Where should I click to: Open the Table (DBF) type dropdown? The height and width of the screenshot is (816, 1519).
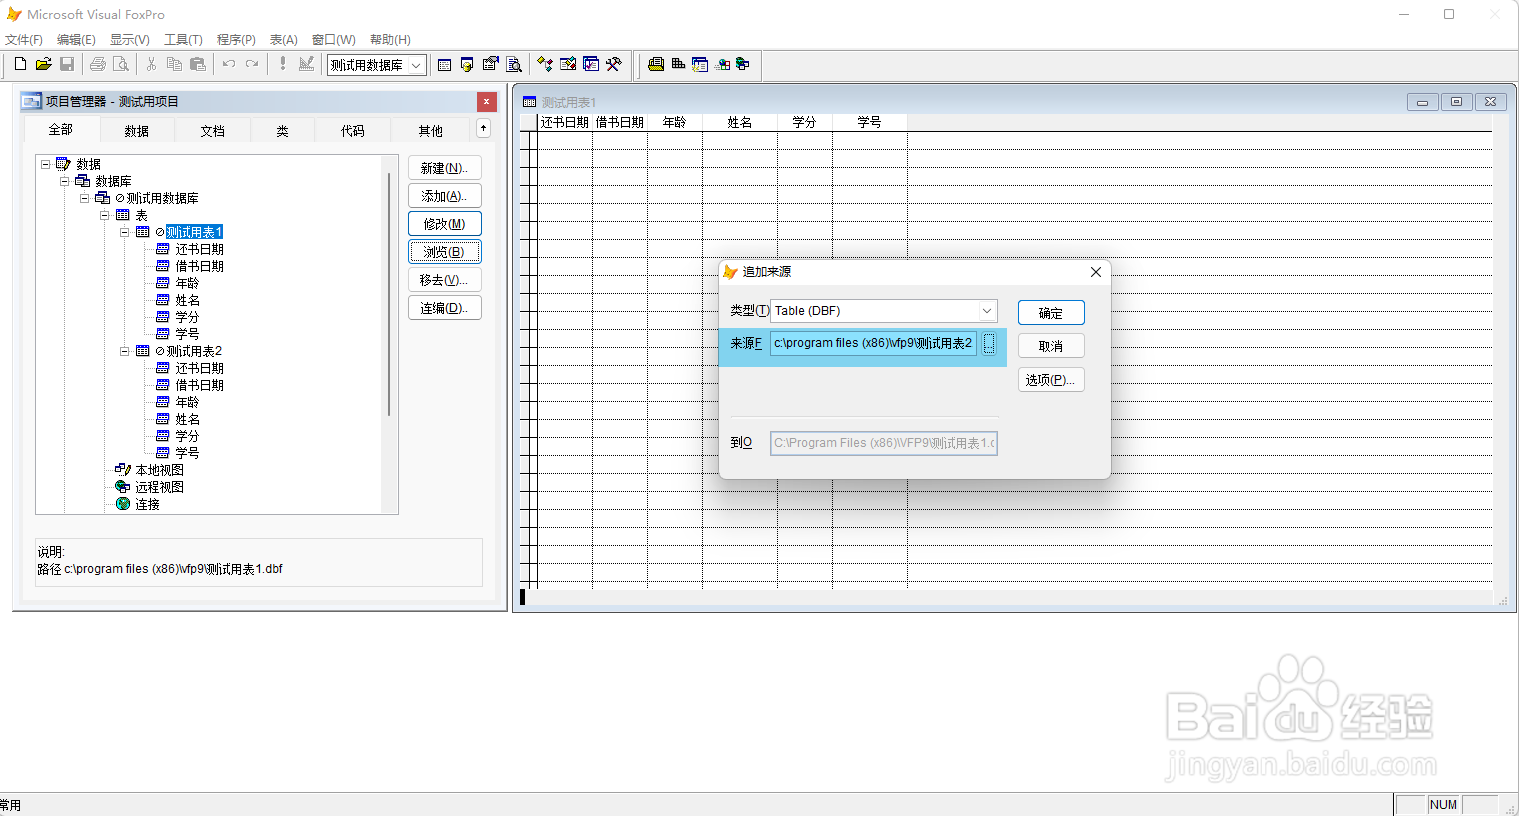coord(986,310)
